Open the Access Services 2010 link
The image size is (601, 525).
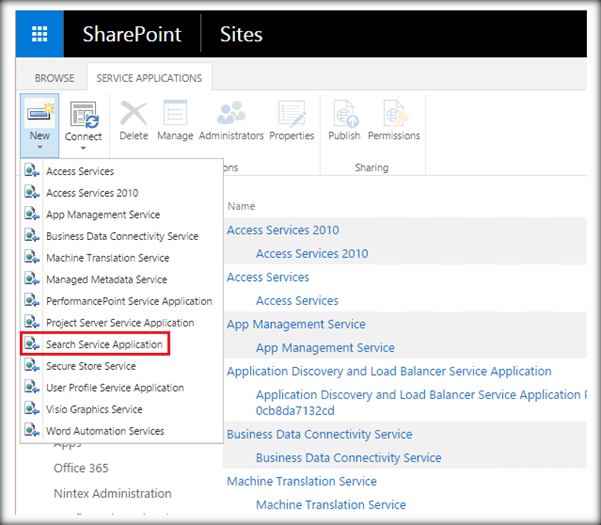[283, 230]
